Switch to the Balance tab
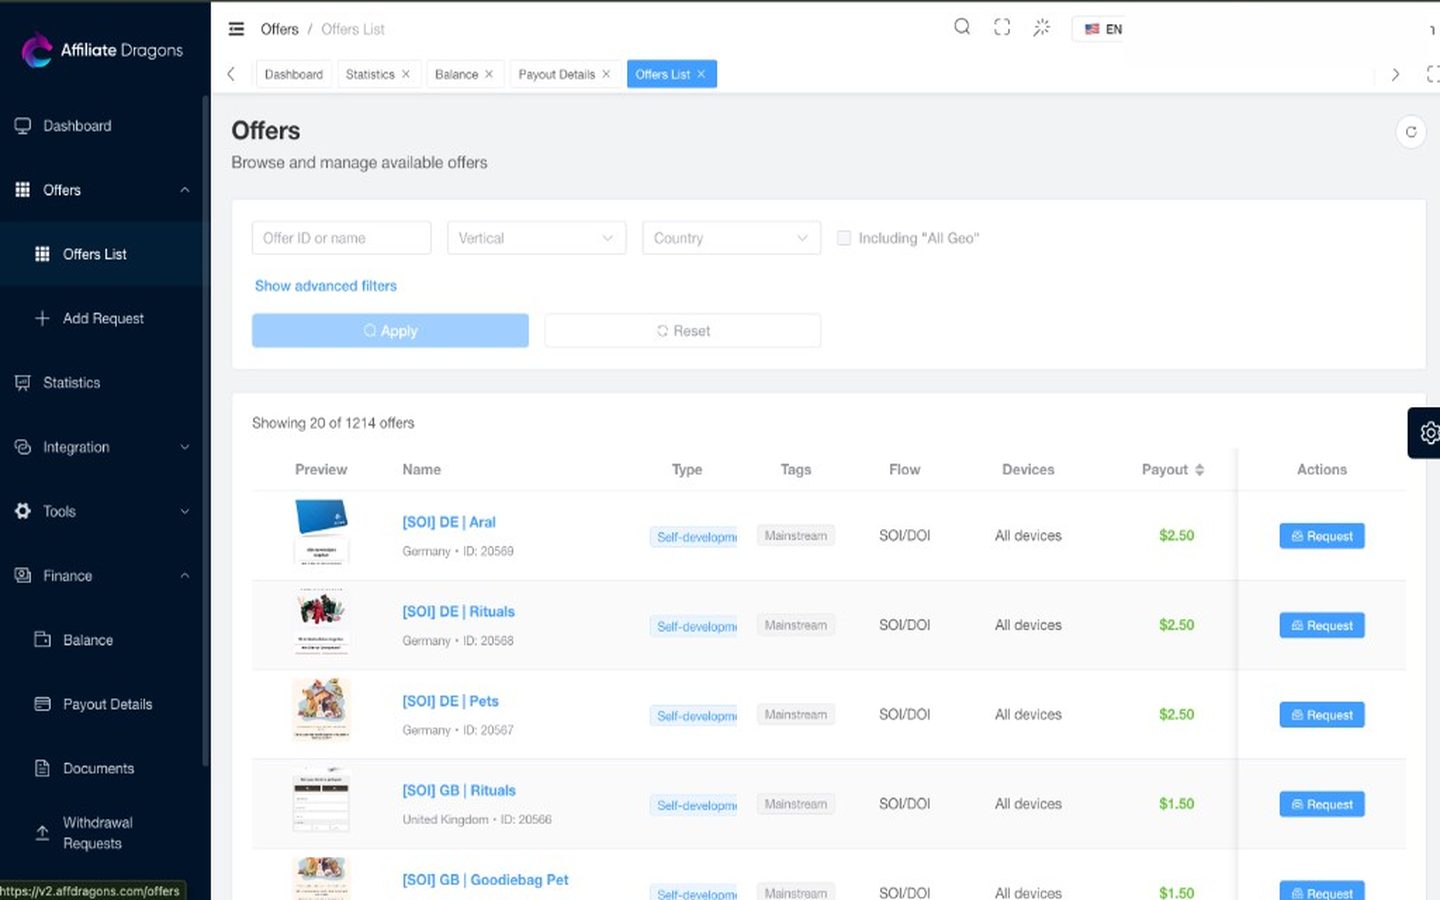Image resolution: width=1440 pixels, height=900 pixels. tap(456, 74)
